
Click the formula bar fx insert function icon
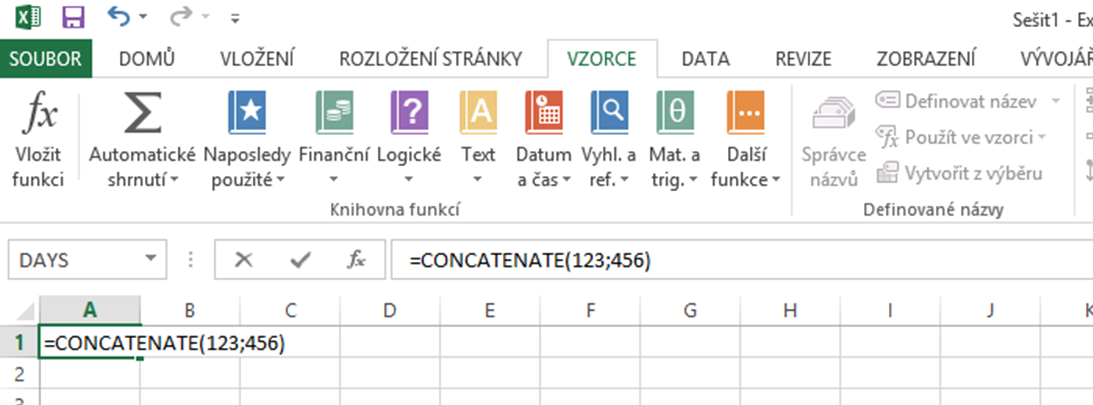coord(356,260)
